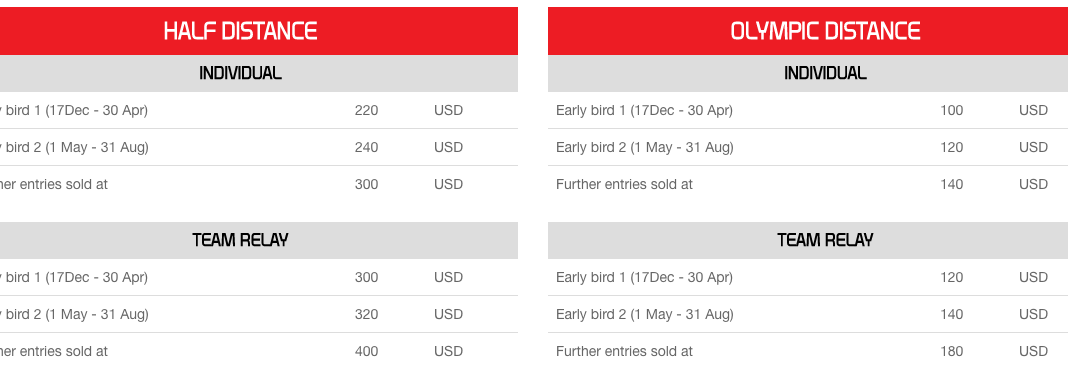Click USD beside the 180 price
1068x376 pixels.
click(x=1033, y=351)
